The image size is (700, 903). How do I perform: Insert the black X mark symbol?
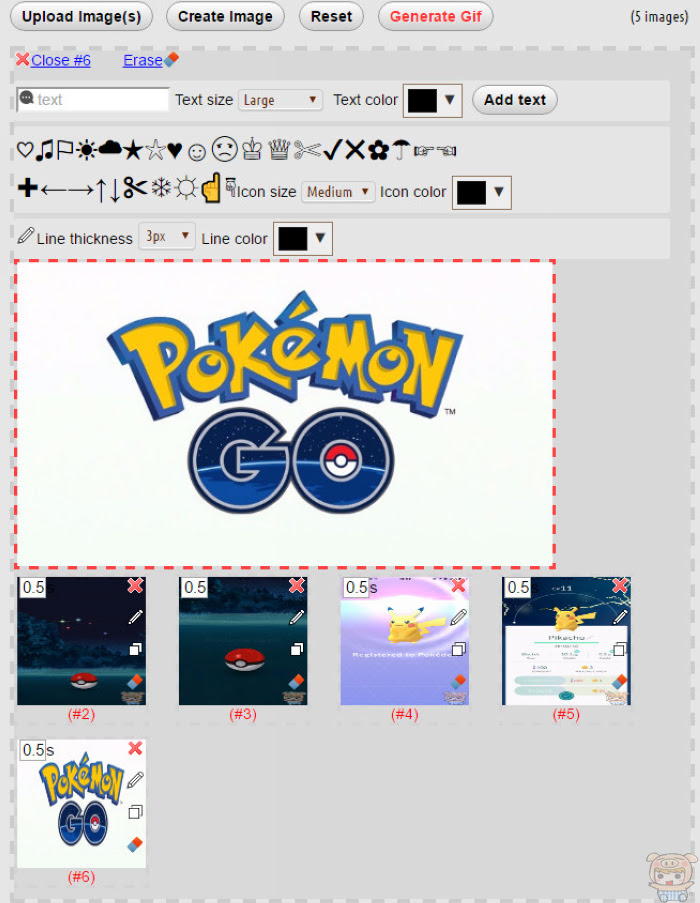coord(355,150)
